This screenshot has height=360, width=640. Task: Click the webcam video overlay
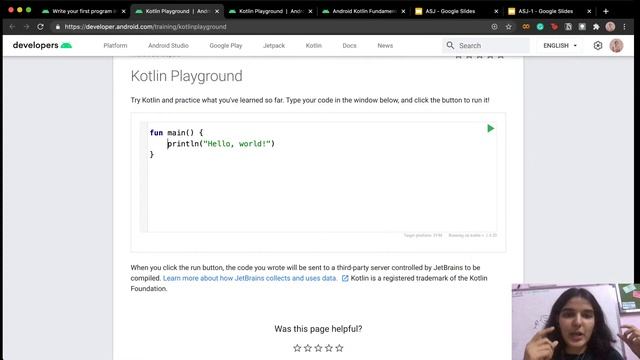[x=576, y=322]
